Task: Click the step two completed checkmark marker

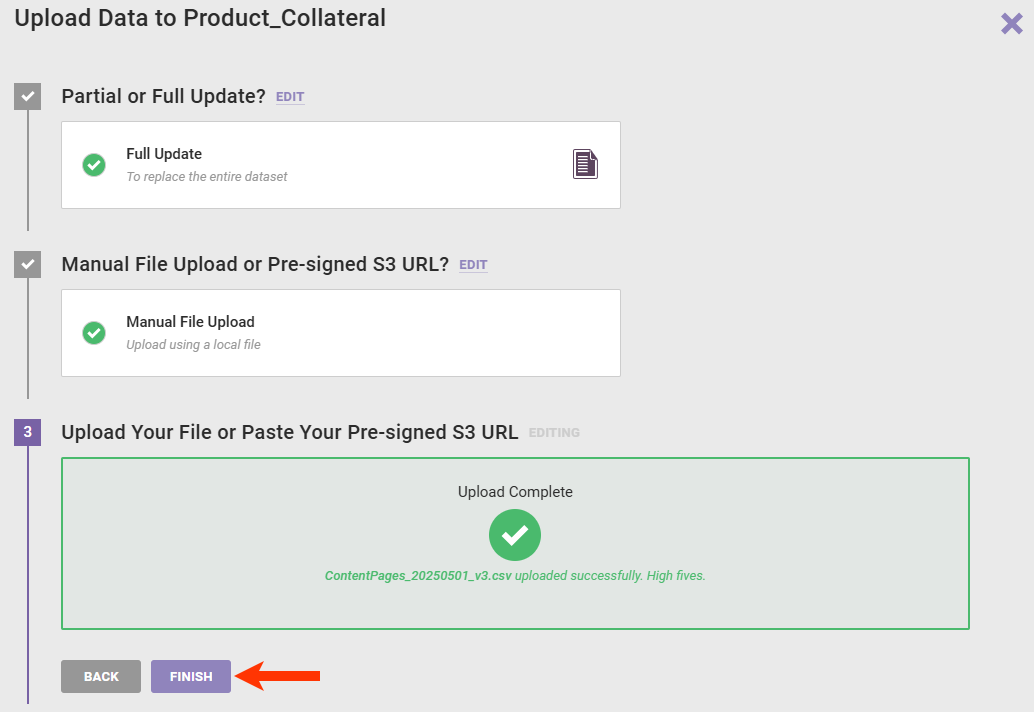Action: coord(27,265)
